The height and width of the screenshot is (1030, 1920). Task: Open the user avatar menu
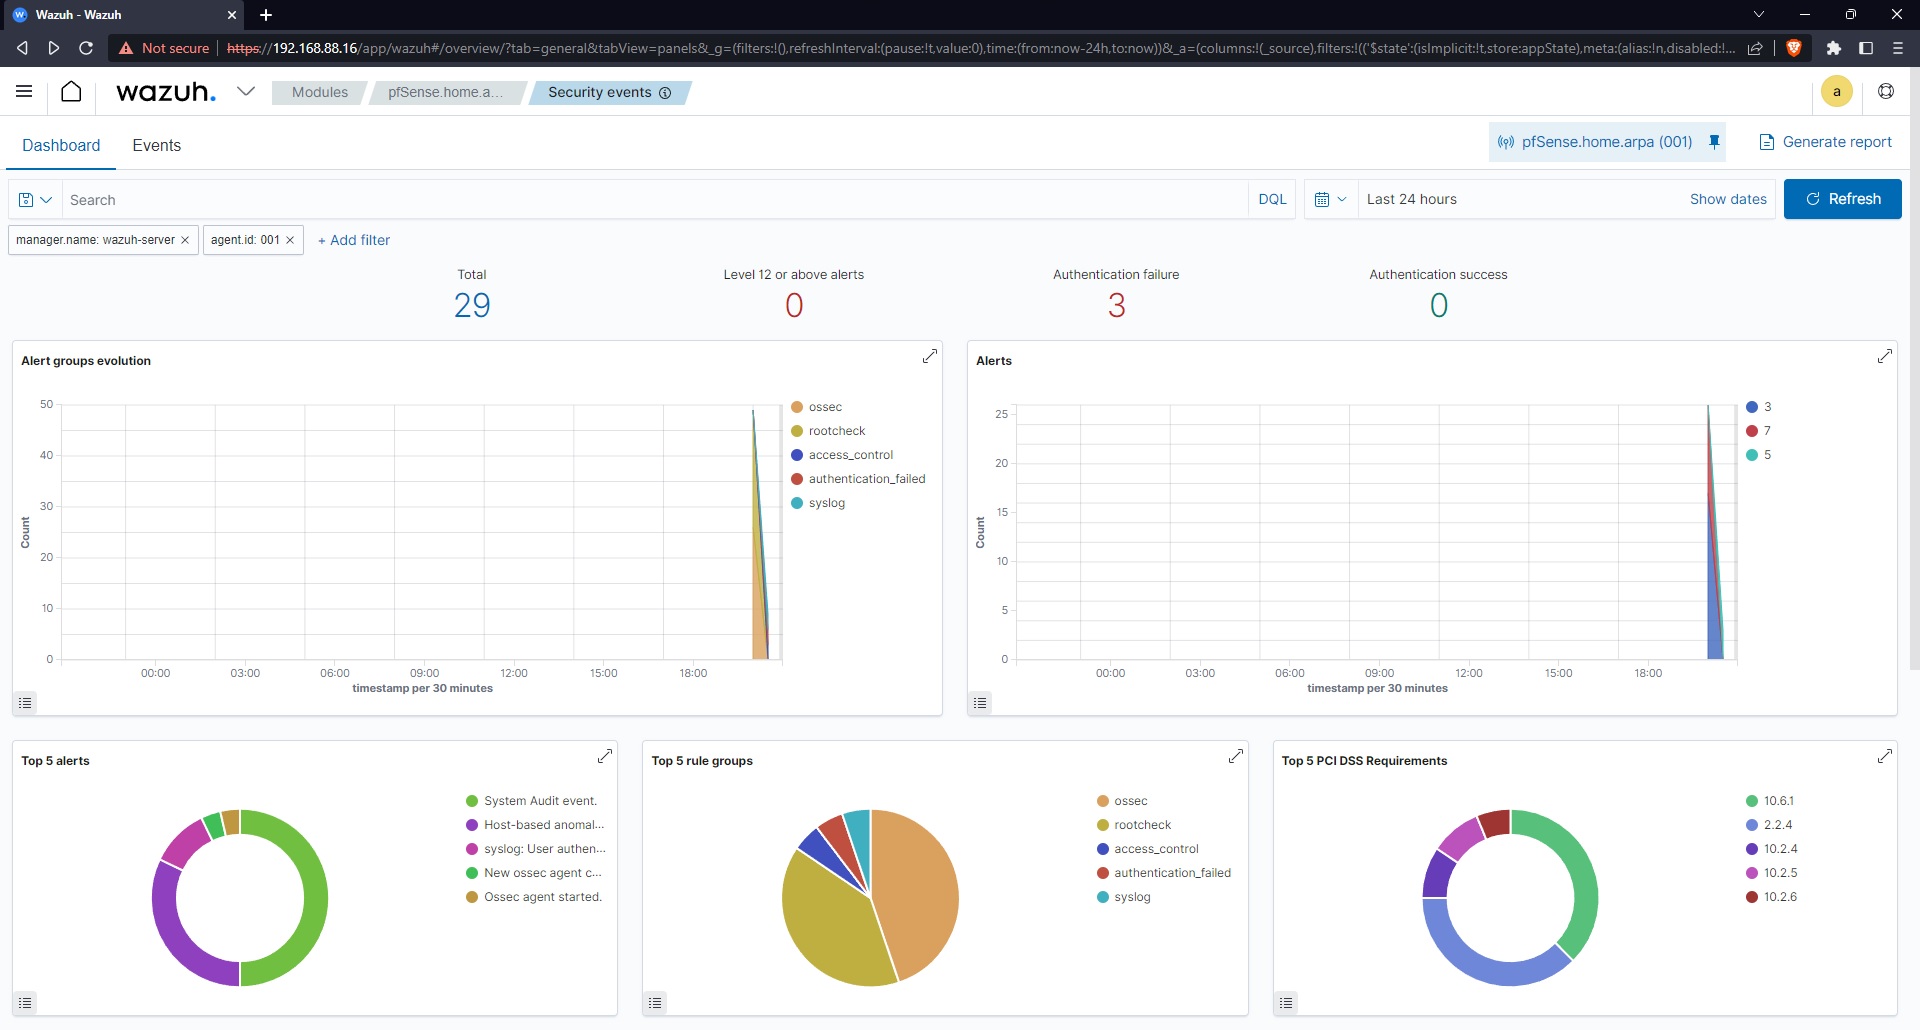[x=1836, y=92]
